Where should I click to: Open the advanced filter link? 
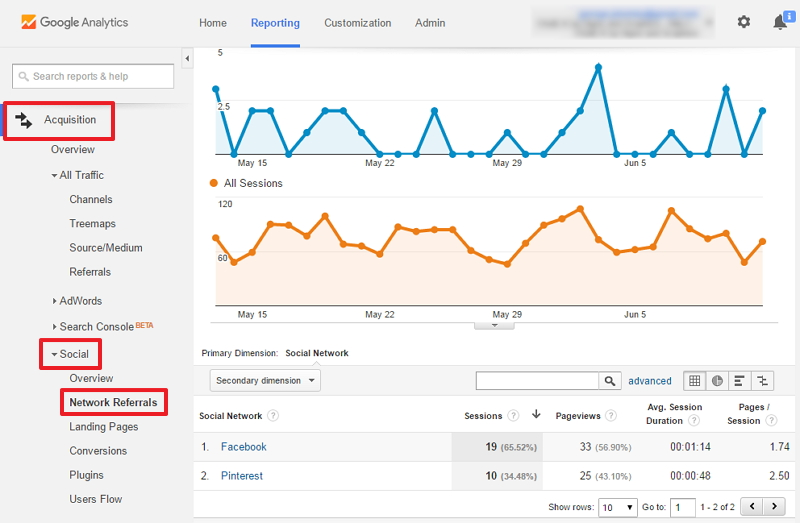pyautogui.click(x=649, y=381)
